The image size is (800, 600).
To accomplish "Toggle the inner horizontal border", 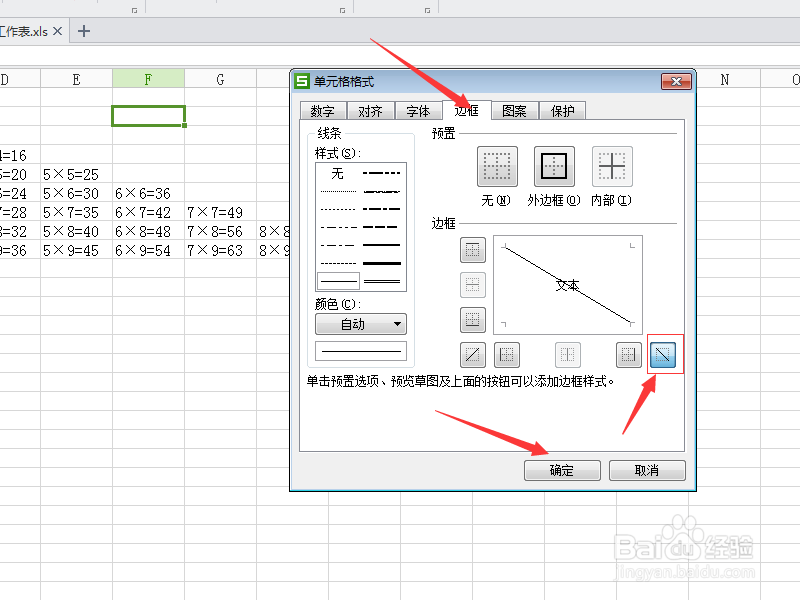I will point(472,282).
